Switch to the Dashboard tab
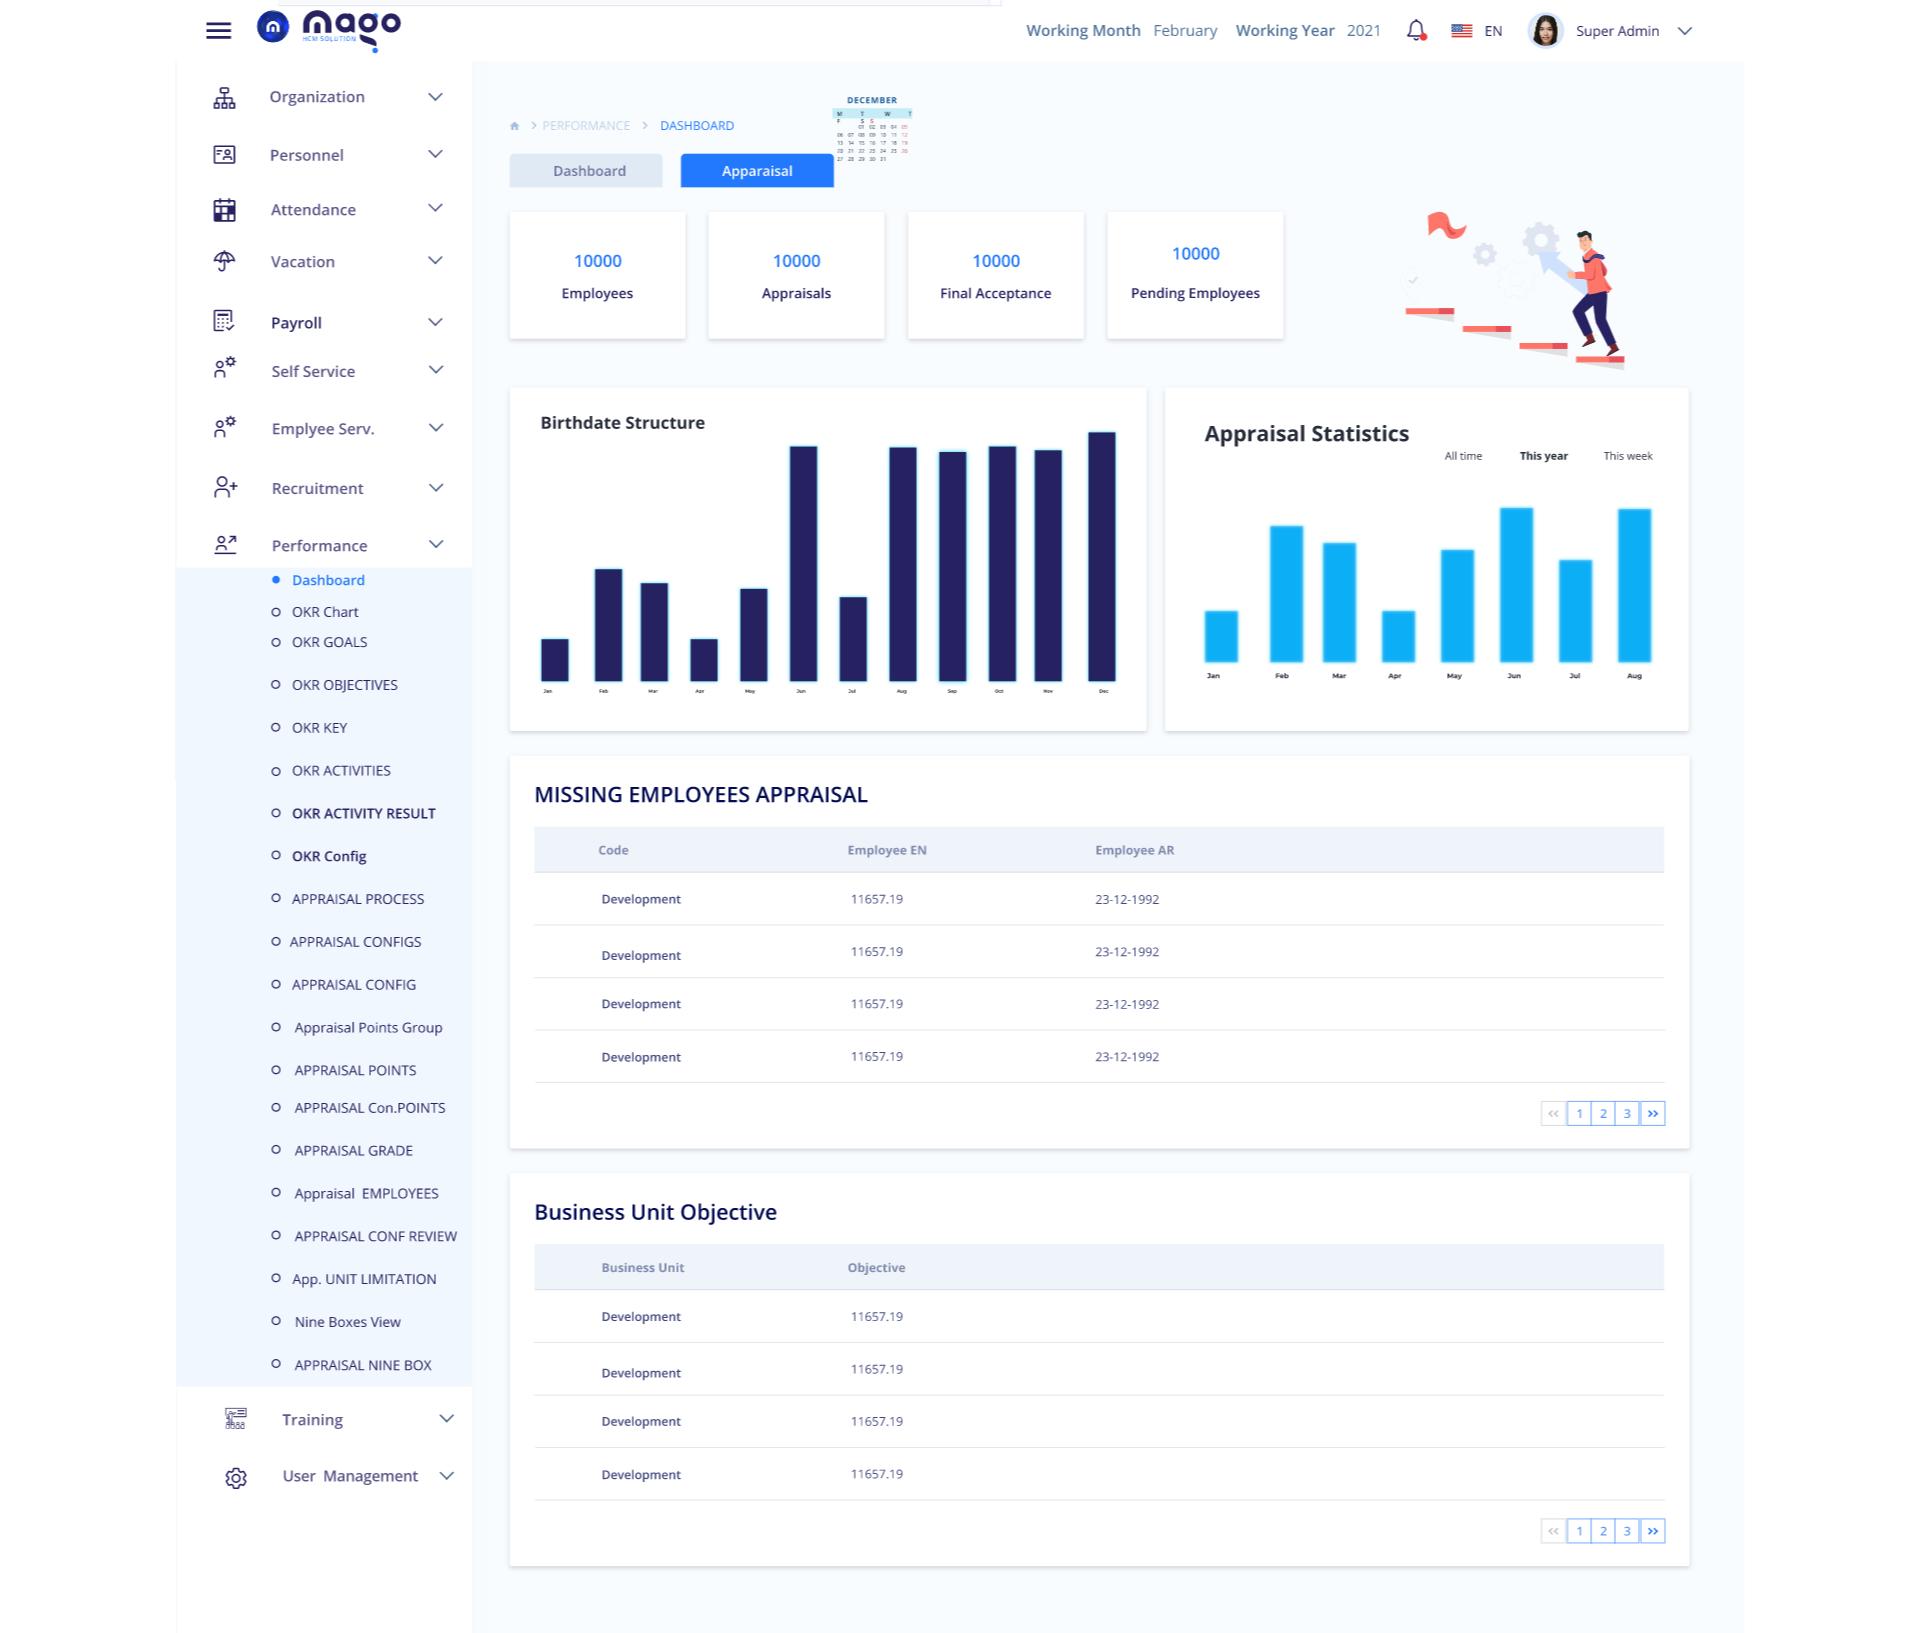The height and width of the screenshot is (1633, 1920). (x=587, y=170)
